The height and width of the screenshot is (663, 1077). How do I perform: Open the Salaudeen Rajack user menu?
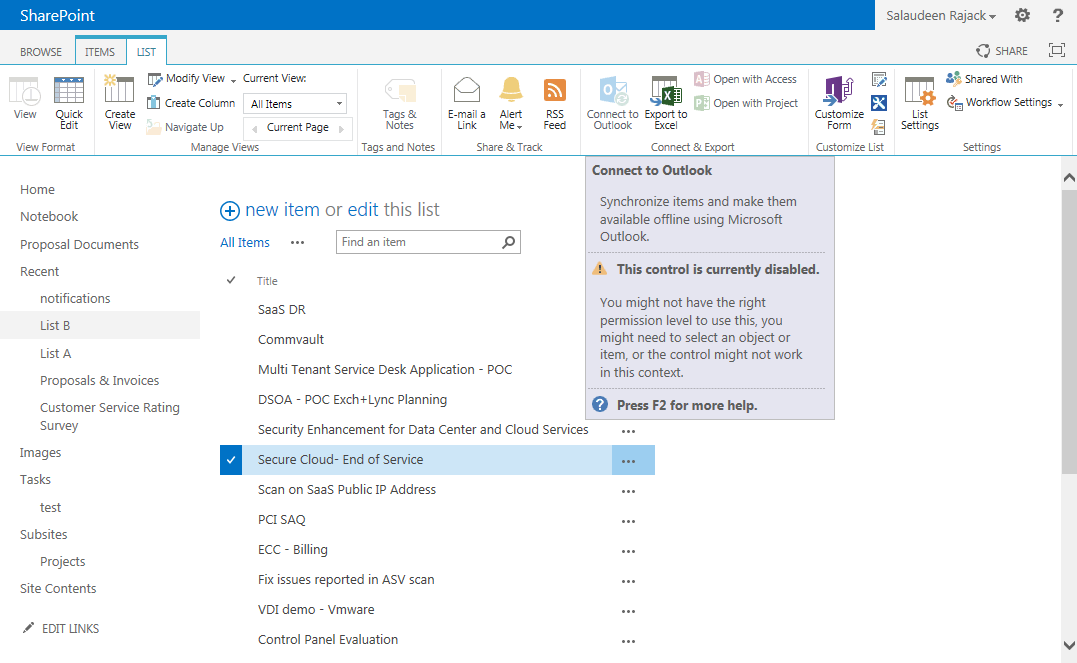tap(940, 15)
